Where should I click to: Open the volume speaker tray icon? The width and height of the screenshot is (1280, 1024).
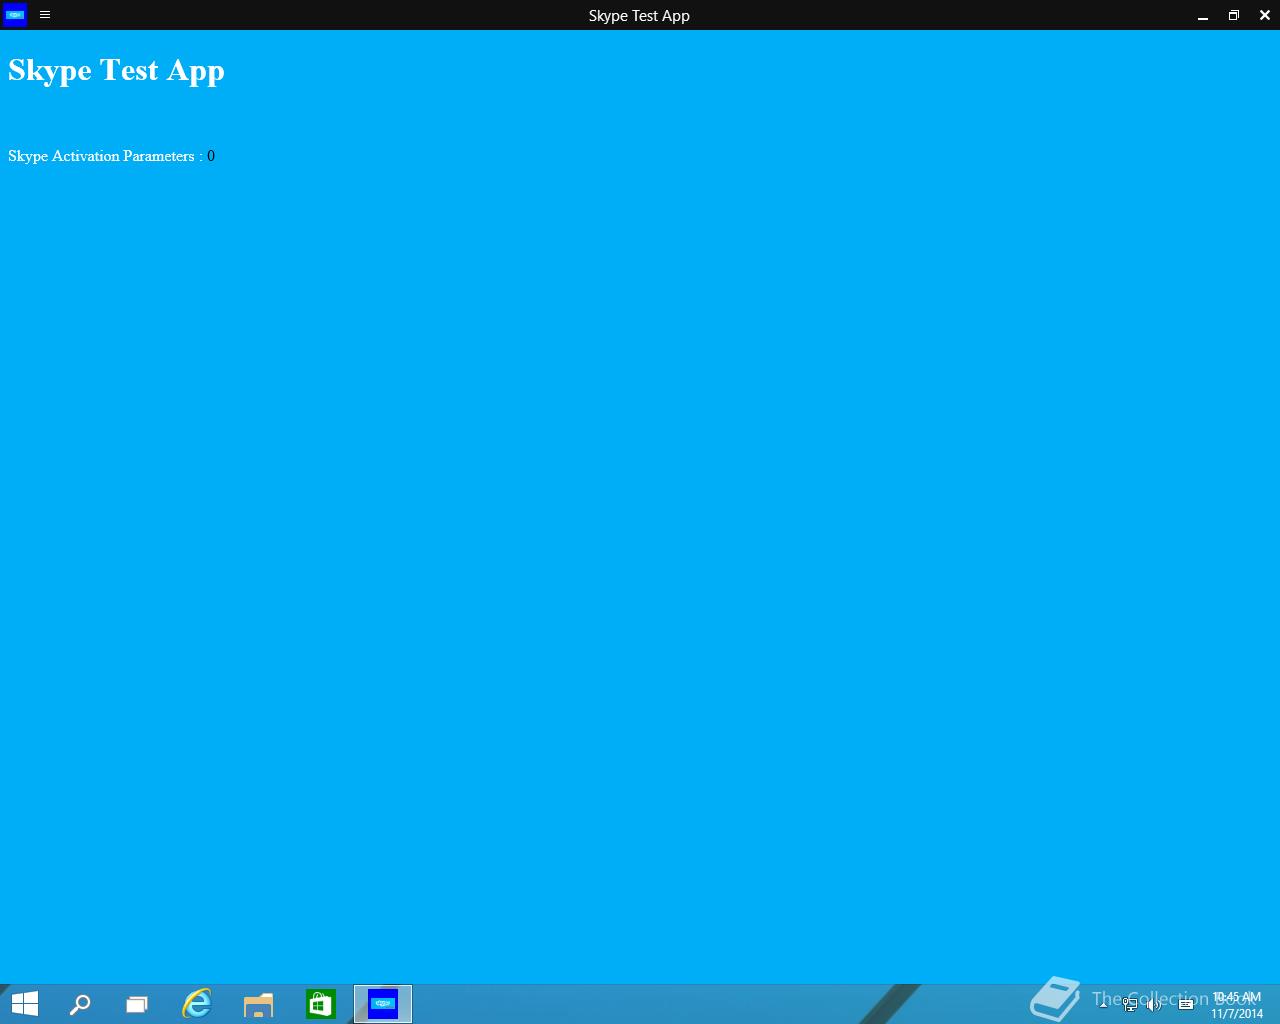tap(1154, 1004)
